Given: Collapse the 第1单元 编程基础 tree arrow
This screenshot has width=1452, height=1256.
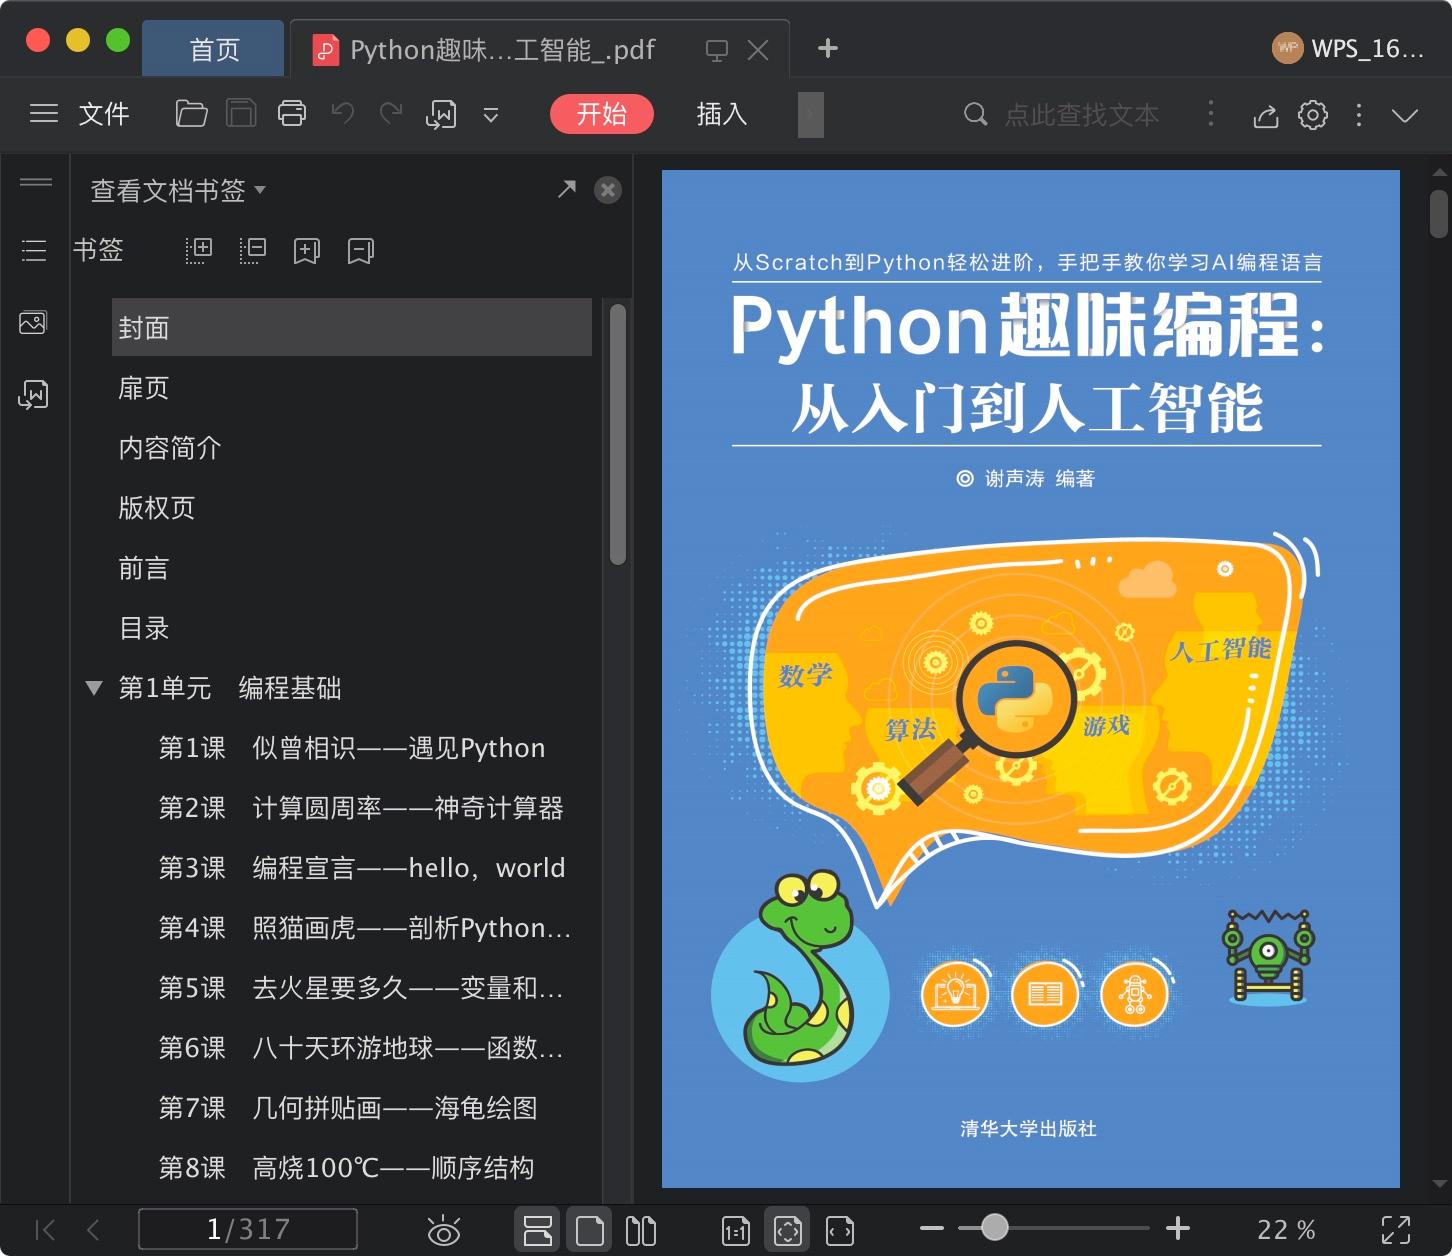Looking at the screenshot, I should tap(94, 688).
